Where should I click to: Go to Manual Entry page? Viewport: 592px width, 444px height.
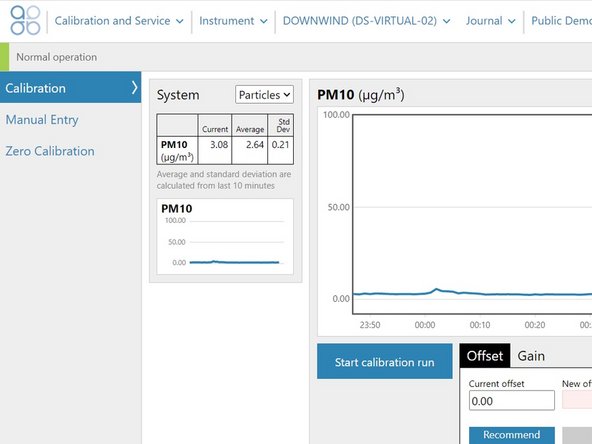42,120
